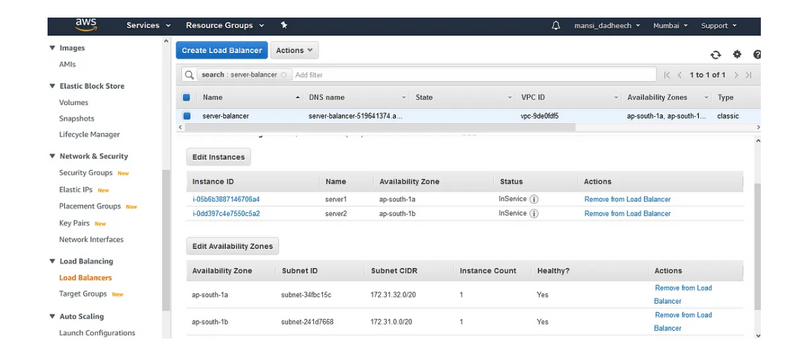
Task: Sort by the VPC ID column header
Action: 533,97
